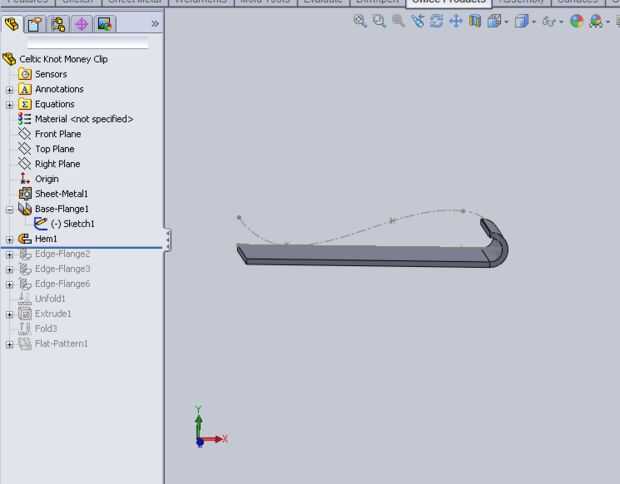Select the Sensors folder

51,74
